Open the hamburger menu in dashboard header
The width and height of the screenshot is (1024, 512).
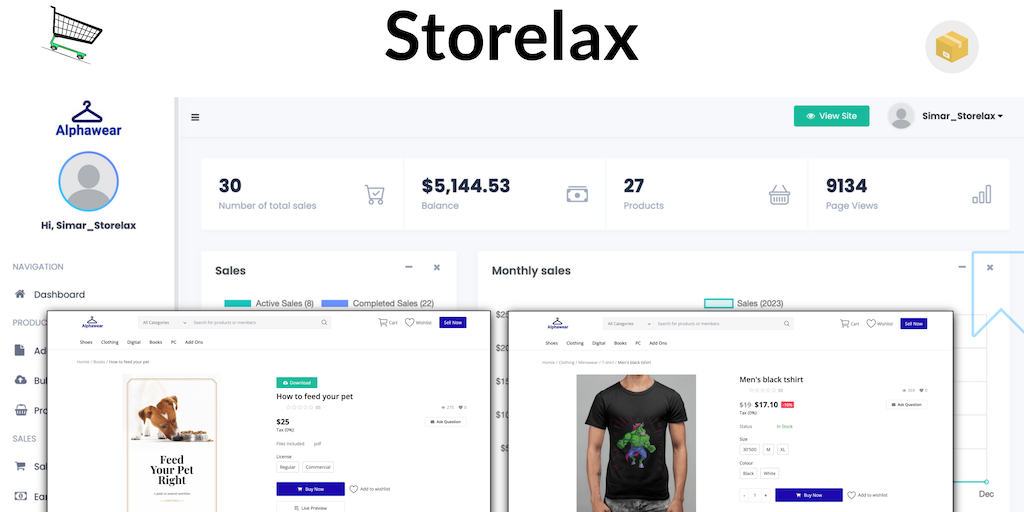point(195,118)
